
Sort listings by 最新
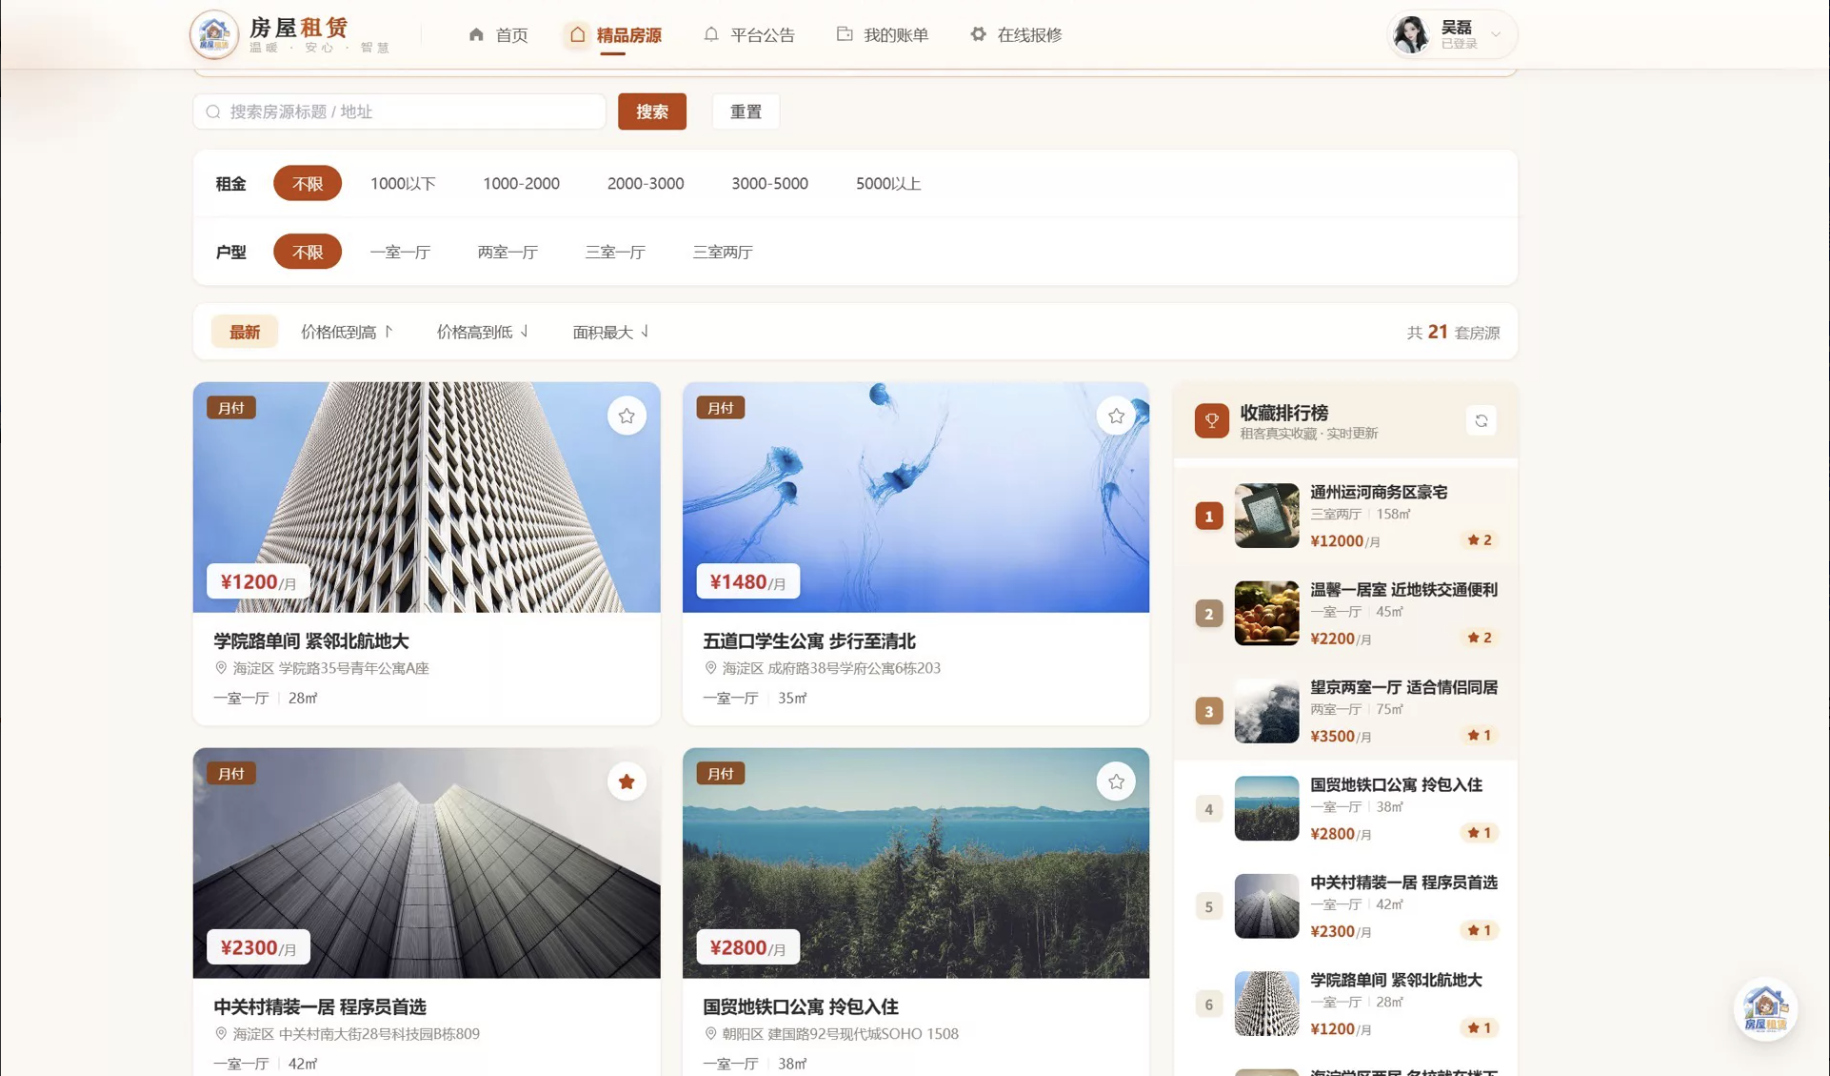(x=245, y=332)
